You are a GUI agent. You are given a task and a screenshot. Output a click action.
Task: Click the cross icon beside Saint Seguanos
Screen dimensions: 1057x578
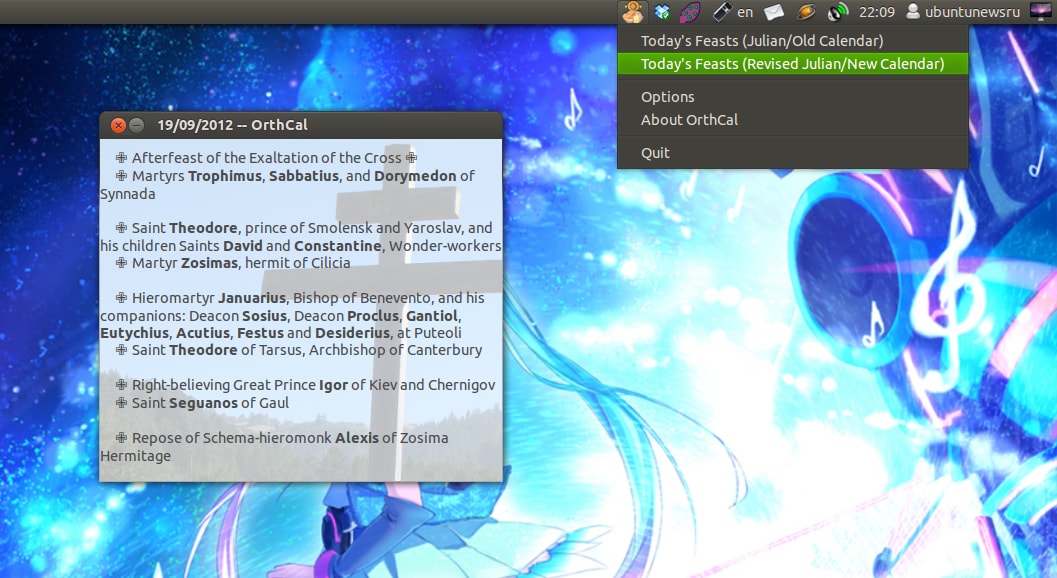click(x=121, y=403)
